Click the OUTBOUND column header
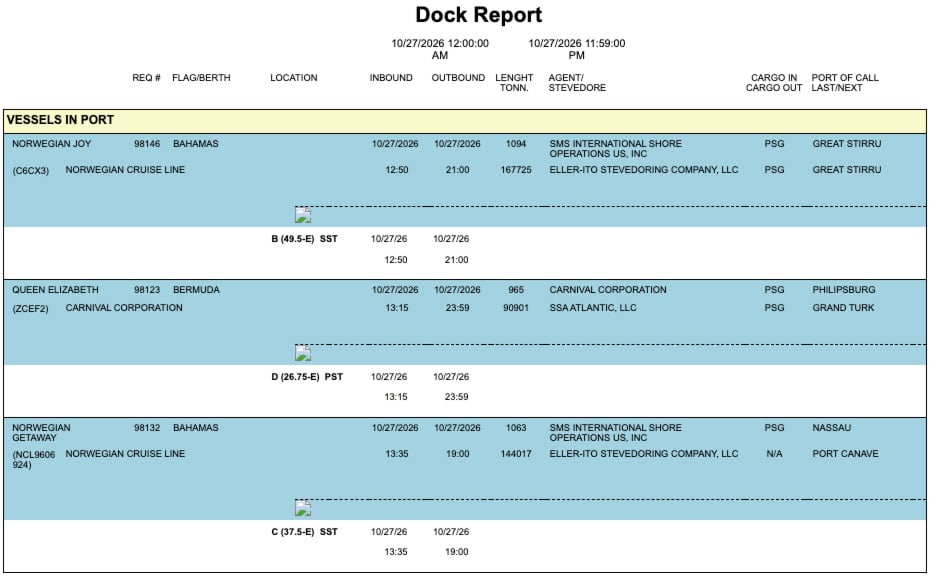 (458, 78)
